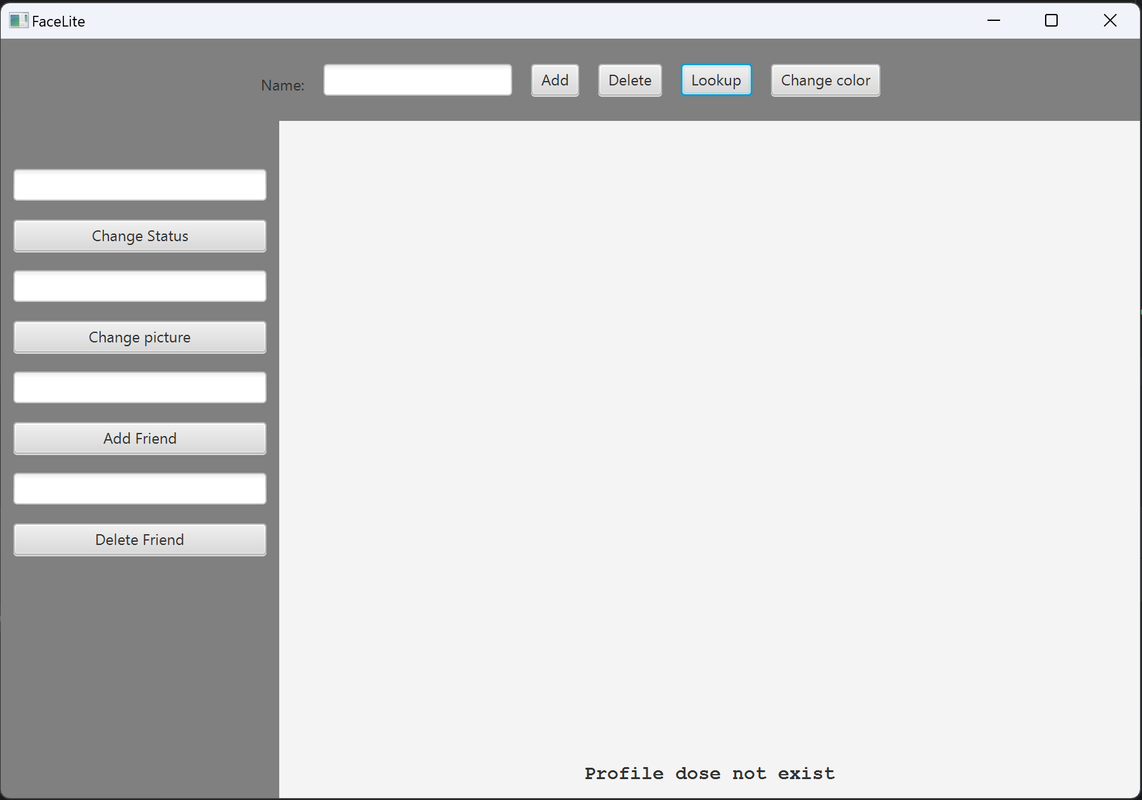Focus the text field above Delete Friend
1142x800 pixels.
(140, 489)
